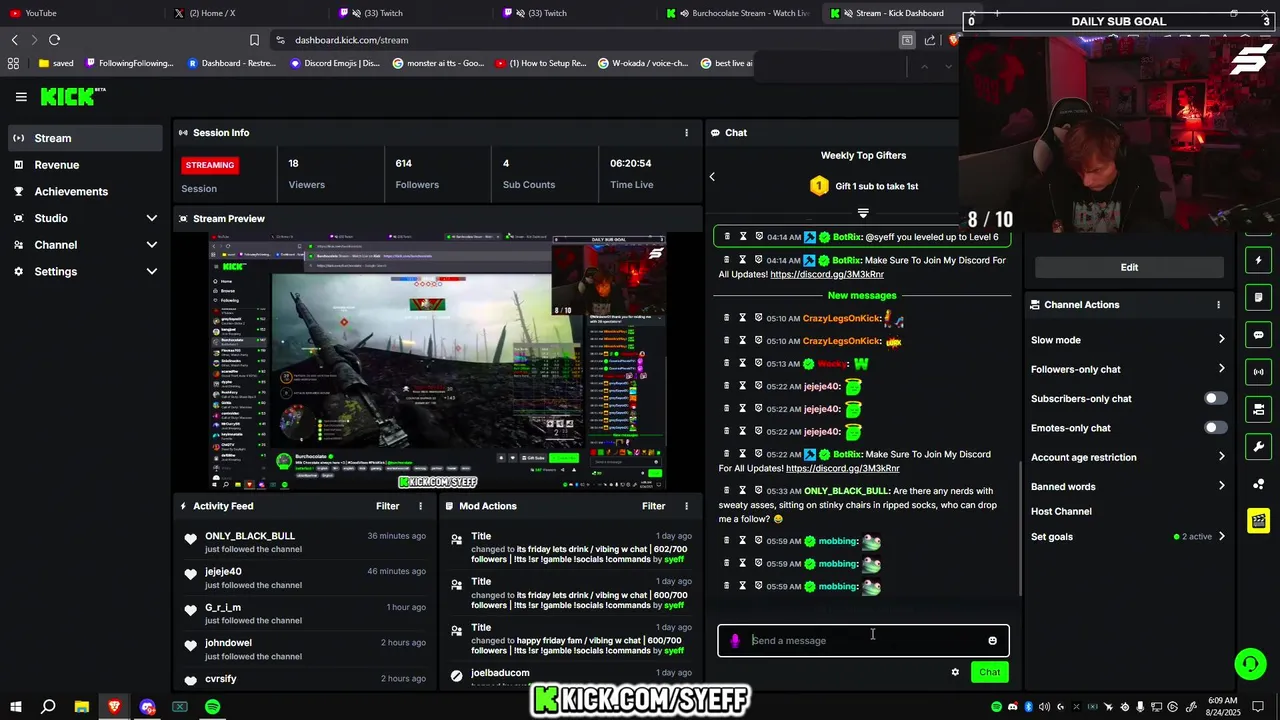The image size is (1280, 720).
Task: Open Windows Start menu
Action: pyautogui.click(x=16, y=707)
